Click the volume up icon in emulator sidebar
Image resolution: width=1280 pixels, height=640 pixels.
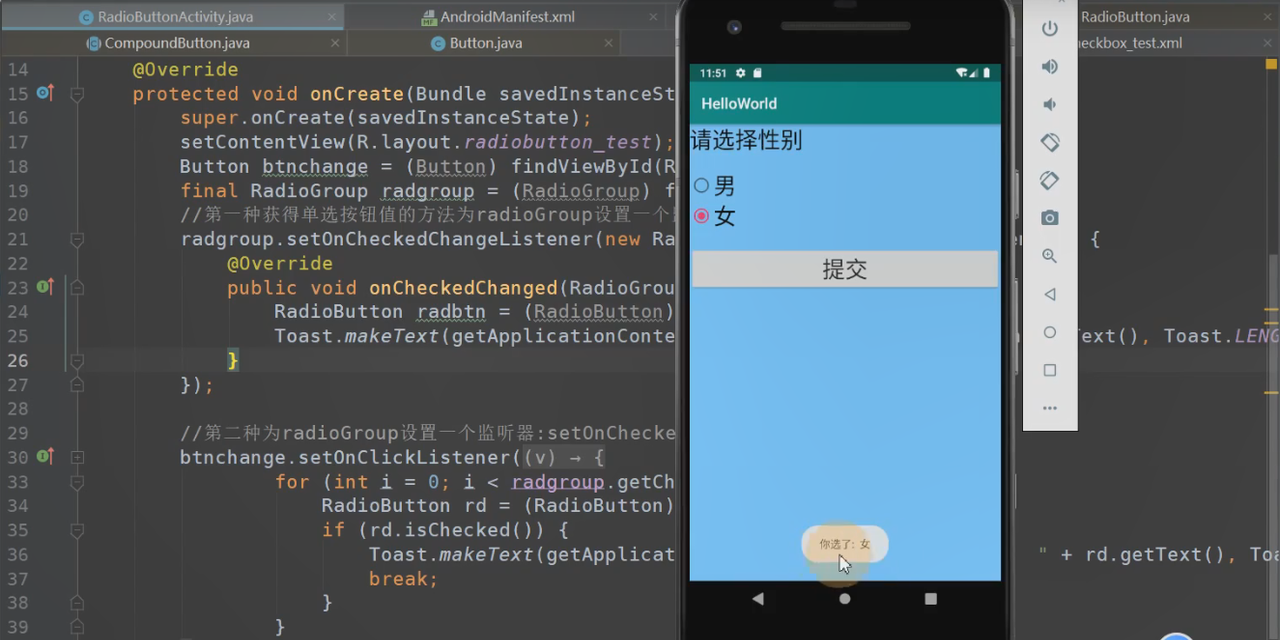coord(1049,67)
